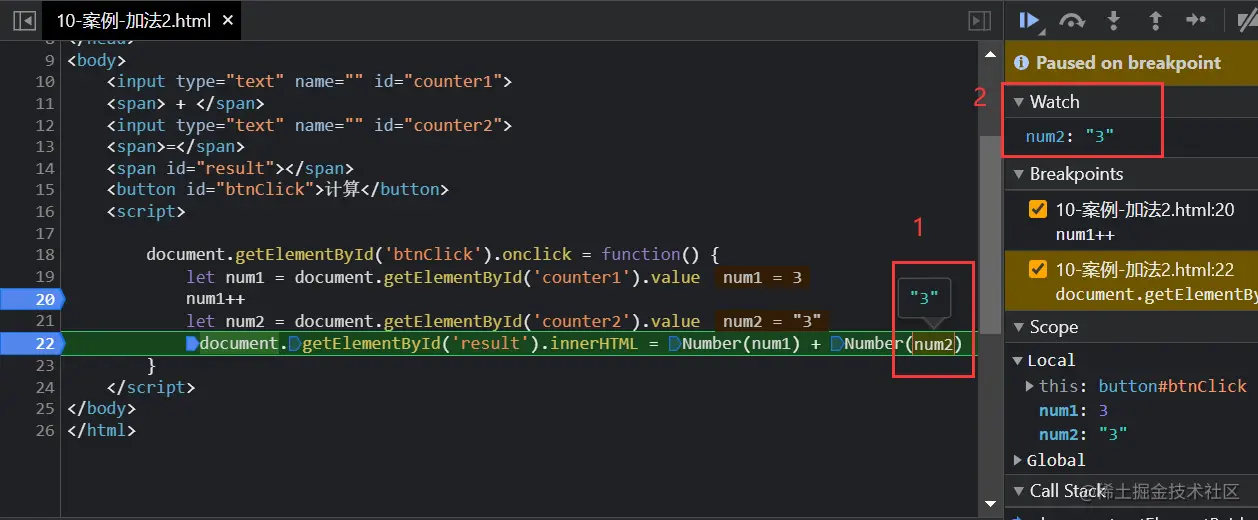Image resolution: width=1258 pixels, height=520 pixels.
Task: Click the inline value num2 = "3"
Action: coord(772,321)
